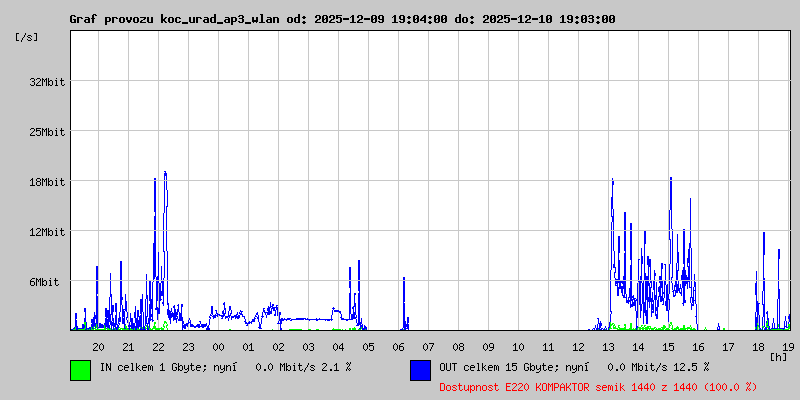Click the red 'Dostupnost E220 KOMPAKTOR' availability text
800x400 pixels.
click(x=598, y=388)
